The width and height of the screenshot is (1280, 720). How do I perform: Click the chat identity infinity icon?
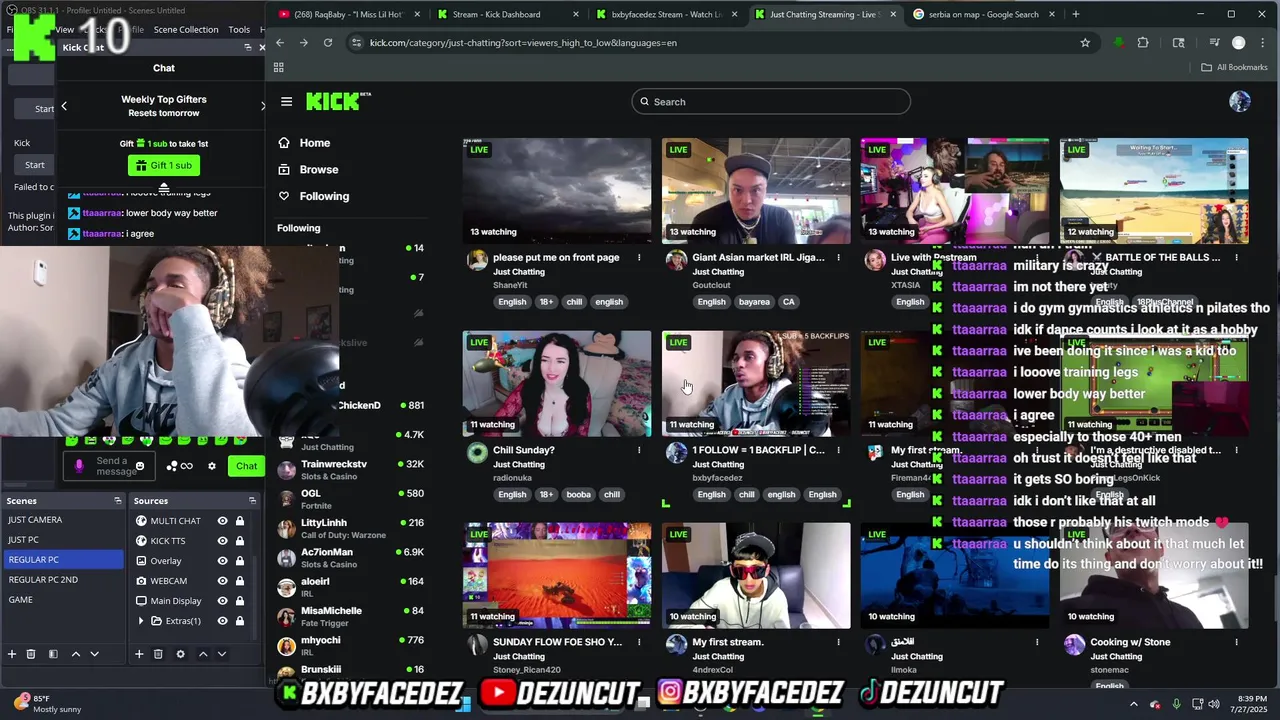[x=186, y=466]
